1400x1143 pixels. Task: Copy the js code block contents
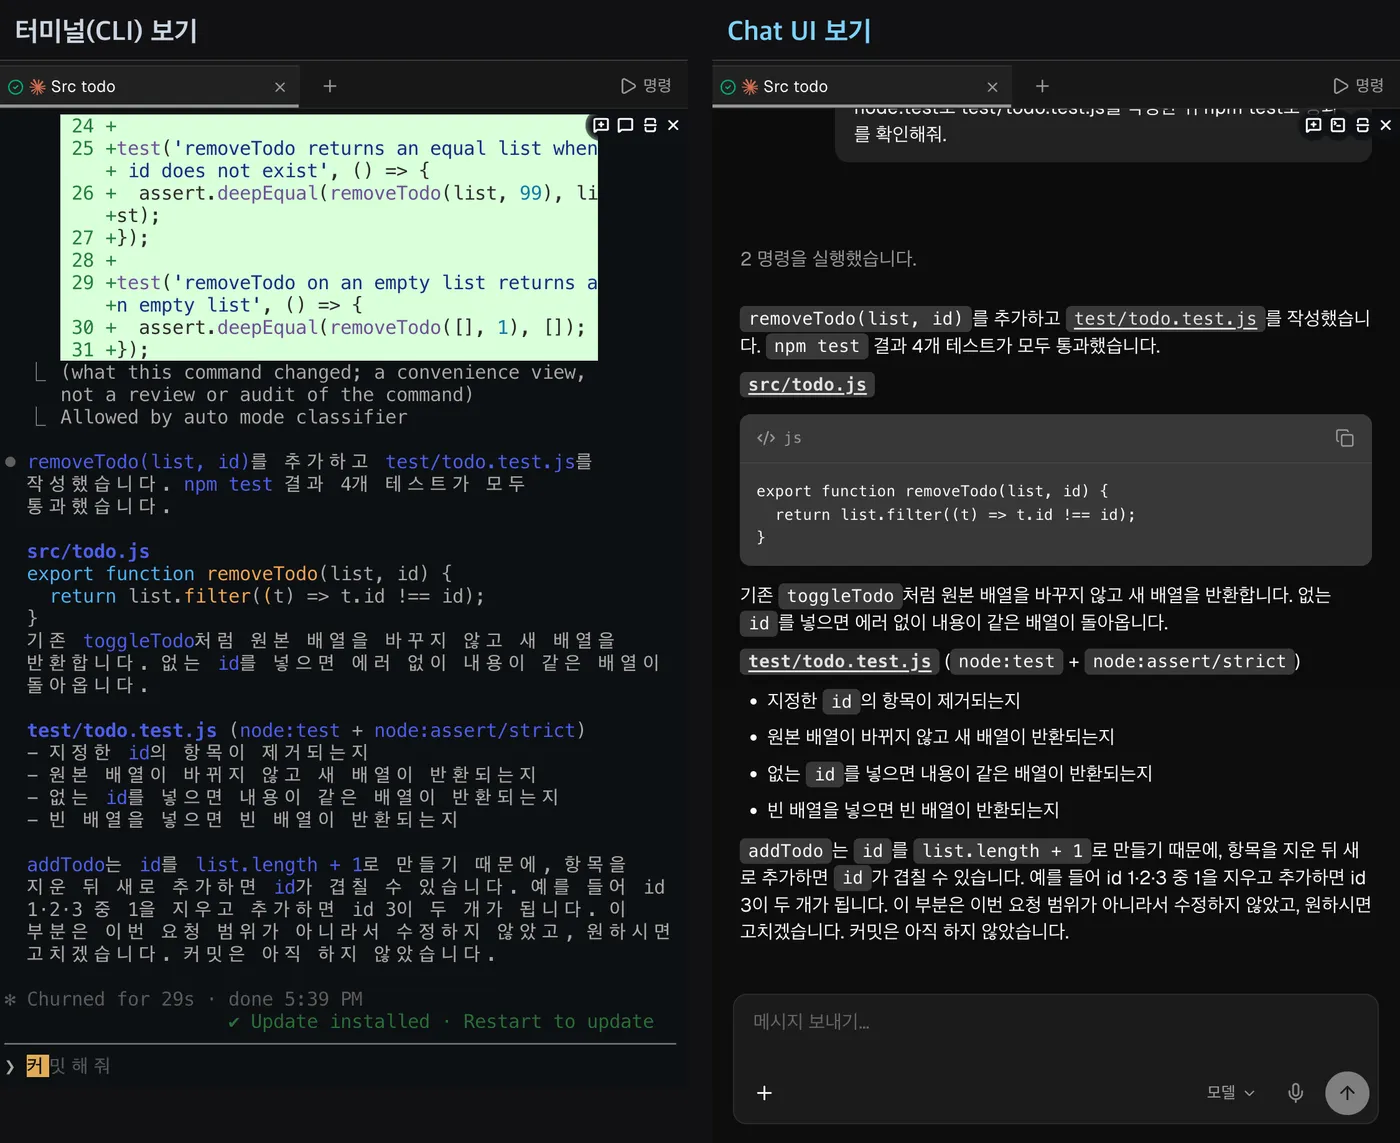pyautogui.click(x=1344, y=438)
